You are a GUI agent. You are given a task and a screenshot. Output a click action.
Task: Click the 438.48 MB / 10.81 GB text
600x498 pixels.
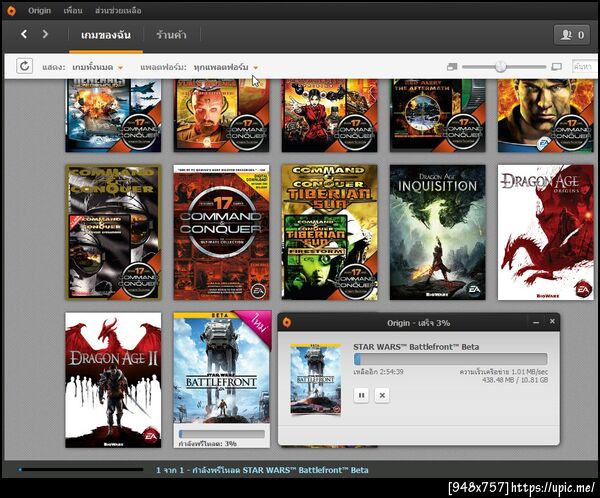pyautogui.click(x=515, y=380)
